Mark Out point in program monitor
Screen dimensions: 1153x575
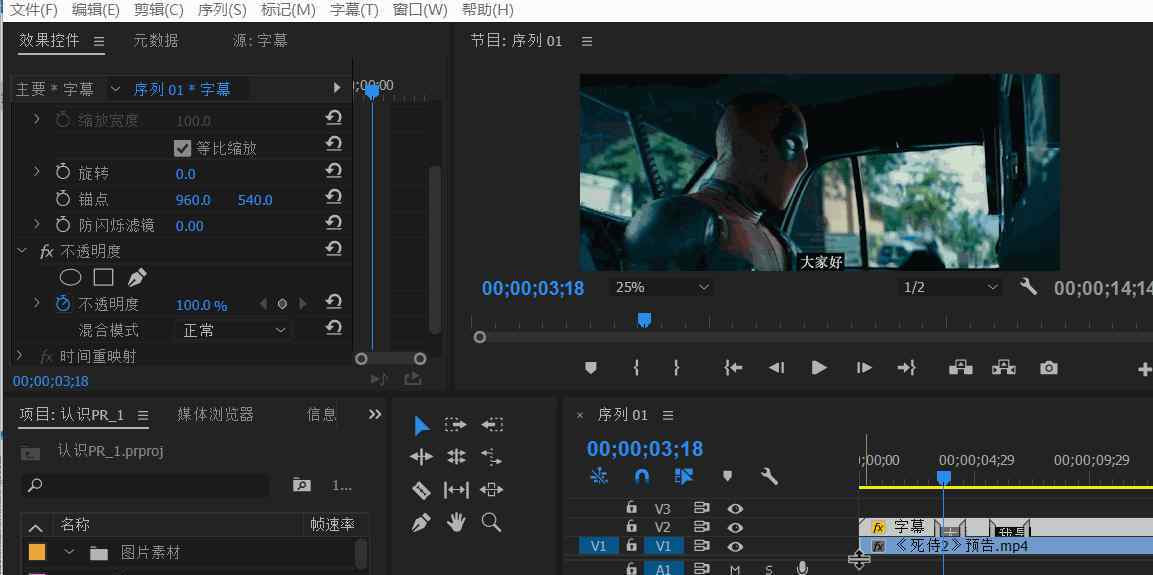[677, 368]
